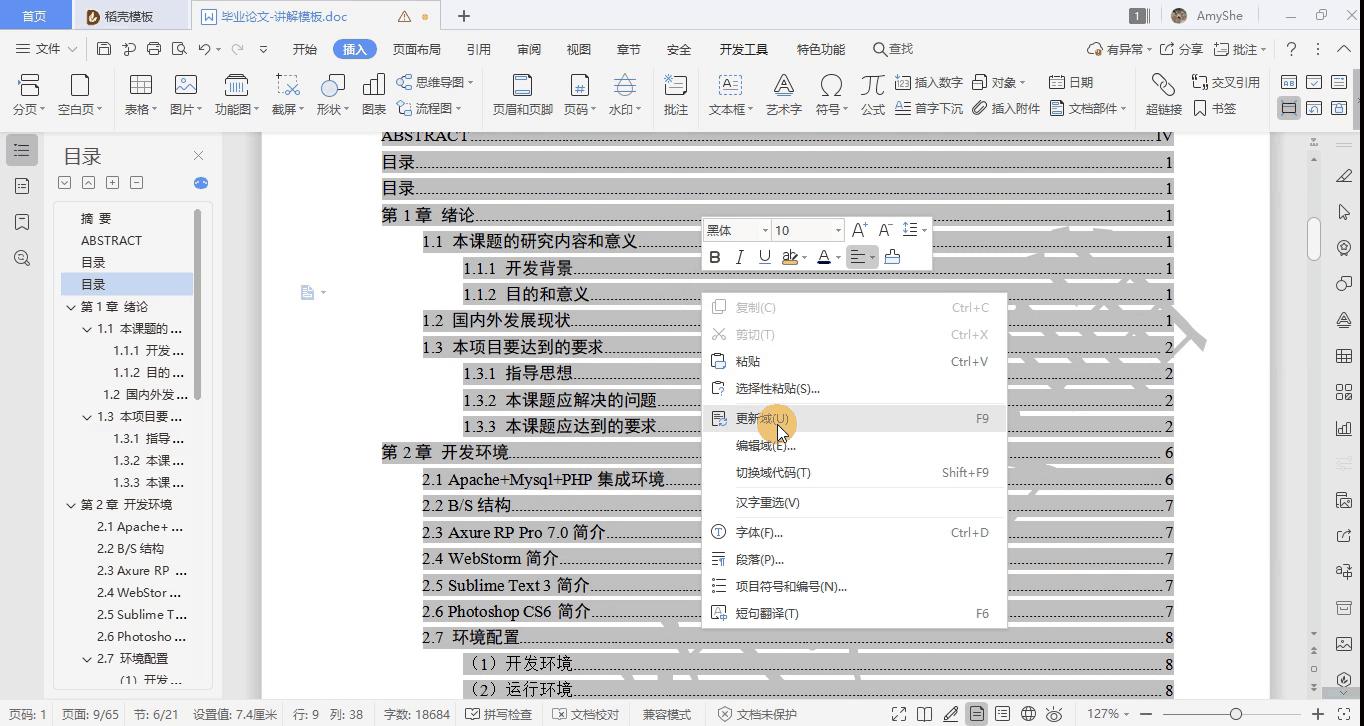Toggle underline in the mini toolbar
This screenshot has width=1364, height=726.
coord(764,257)
